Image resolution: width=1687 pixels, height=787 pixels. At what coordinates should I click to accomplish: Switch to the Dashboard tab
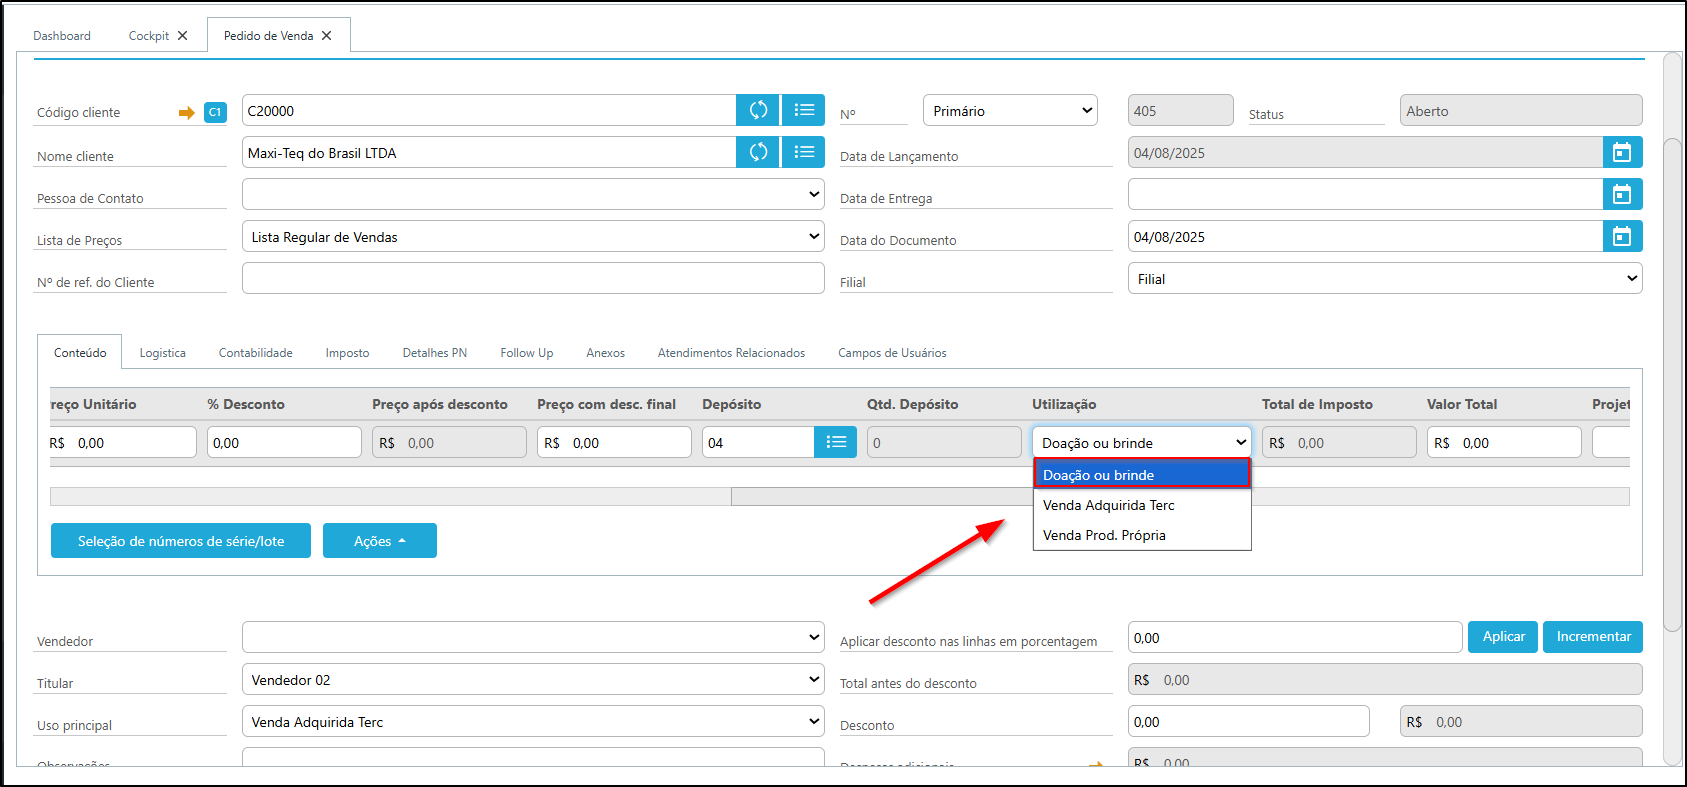62,36
